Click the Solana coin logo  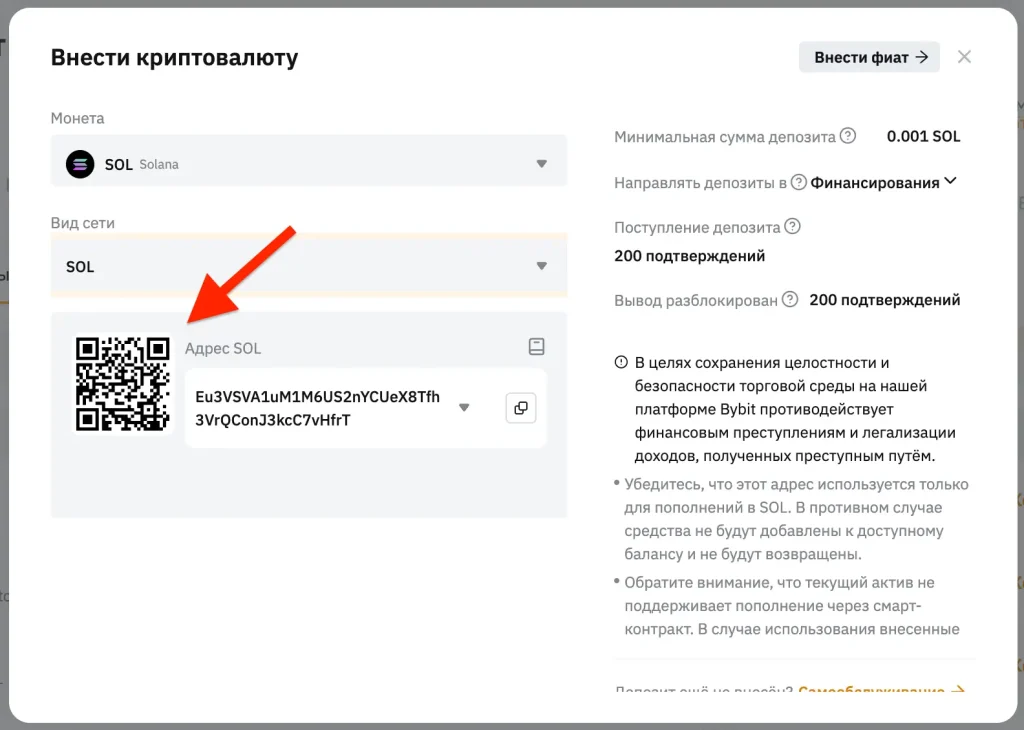[80, 164]
